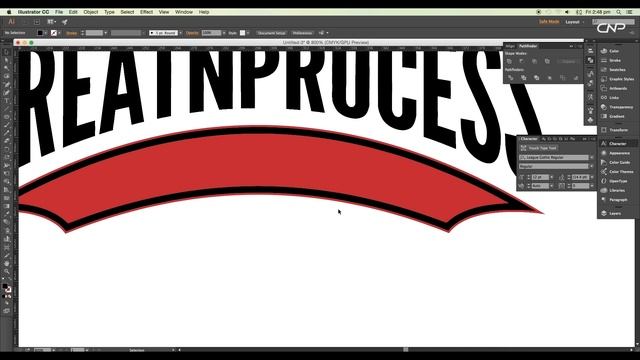Screen dimensions: 640x360
Task: Click the fill and stroke box in toolbar
Action: point(7,288)
